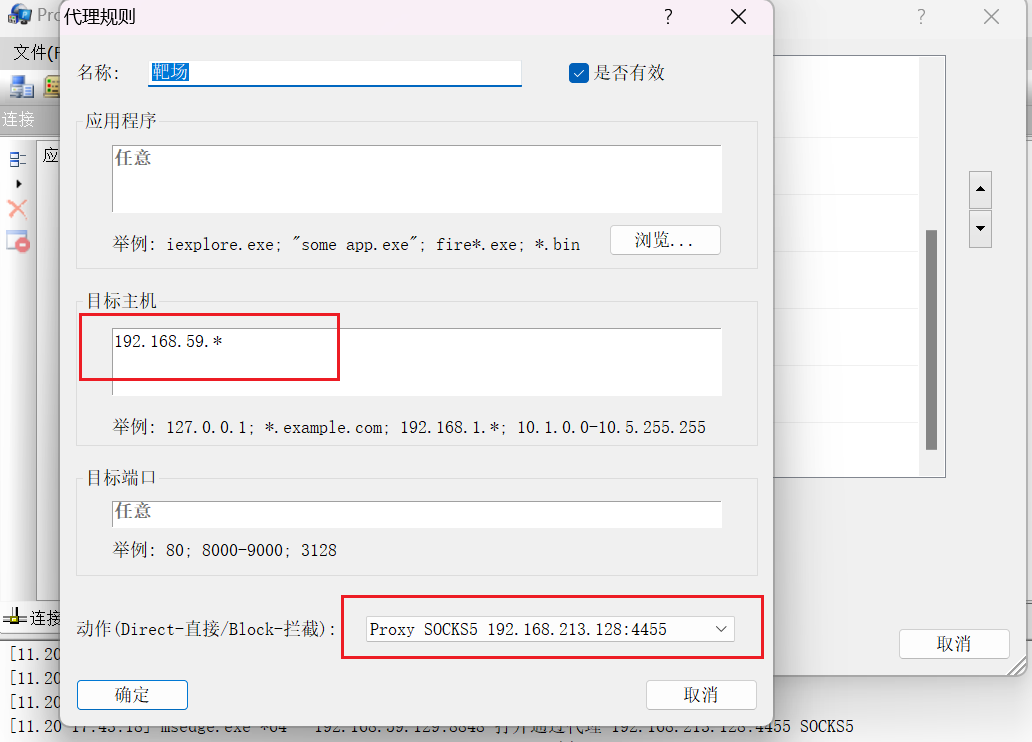Image resolution: width=1032 pixels, height=742 pixels.
Task: Click the rules list vertical scrollbar thumb
Action: [931, 340]
